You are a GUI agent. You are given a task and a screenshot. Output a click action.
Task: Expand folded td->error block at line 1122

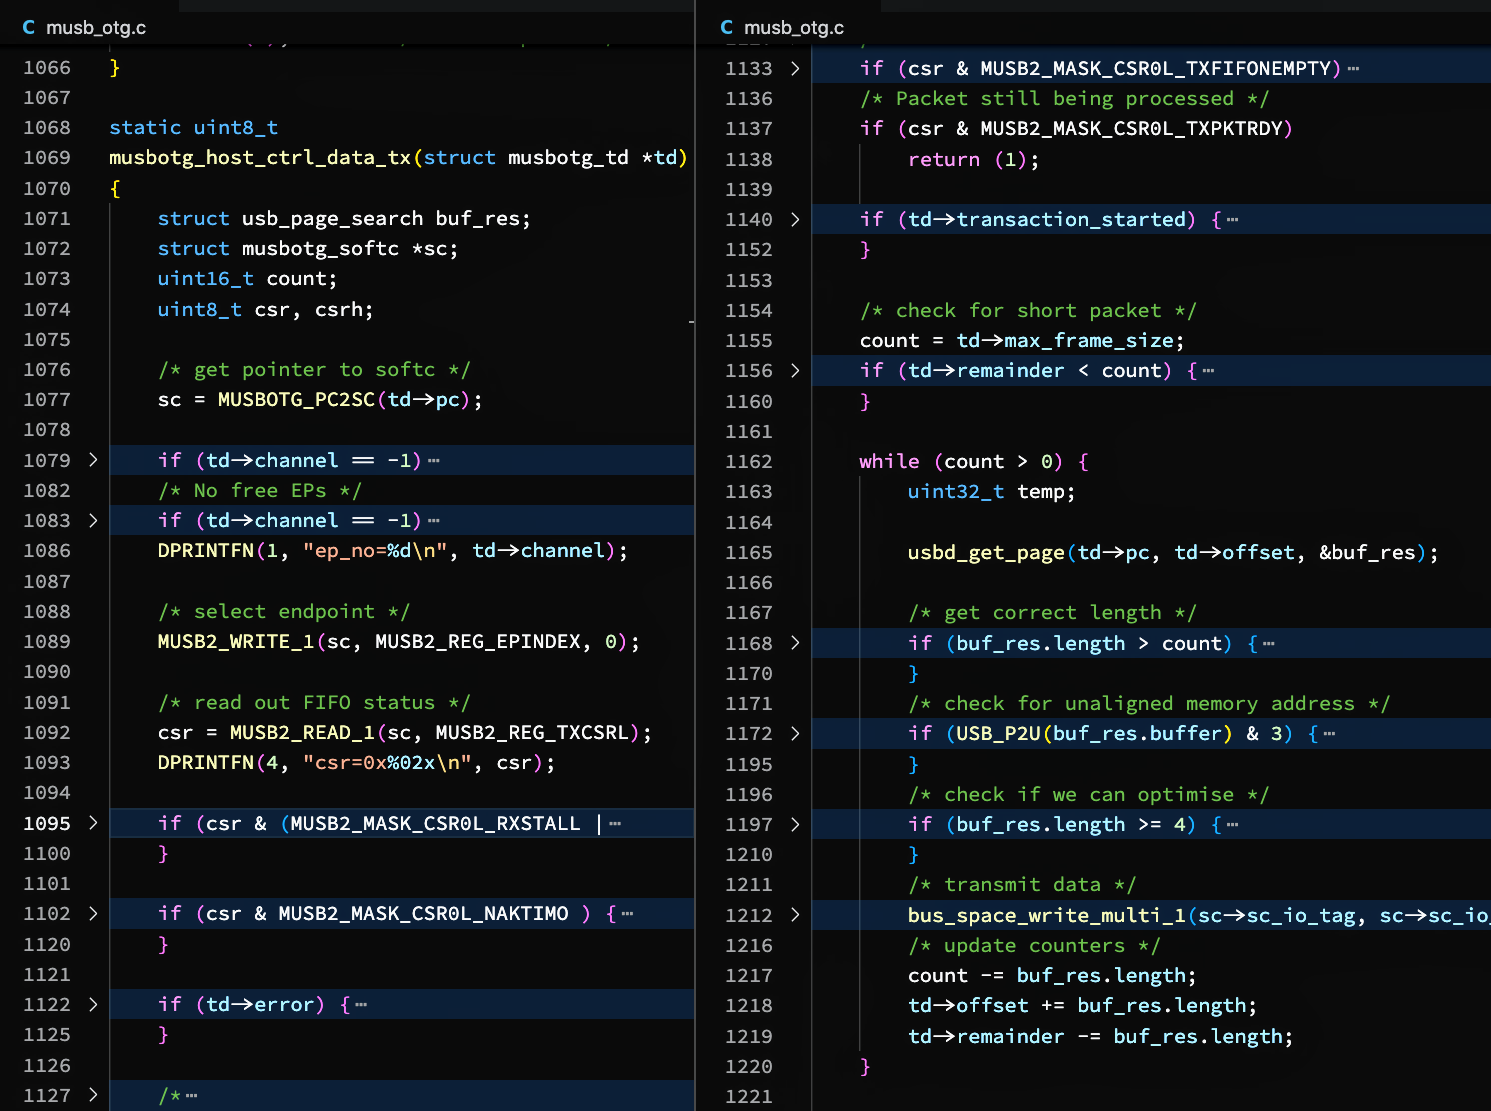pyautogui.click(x=93, y=1004)
